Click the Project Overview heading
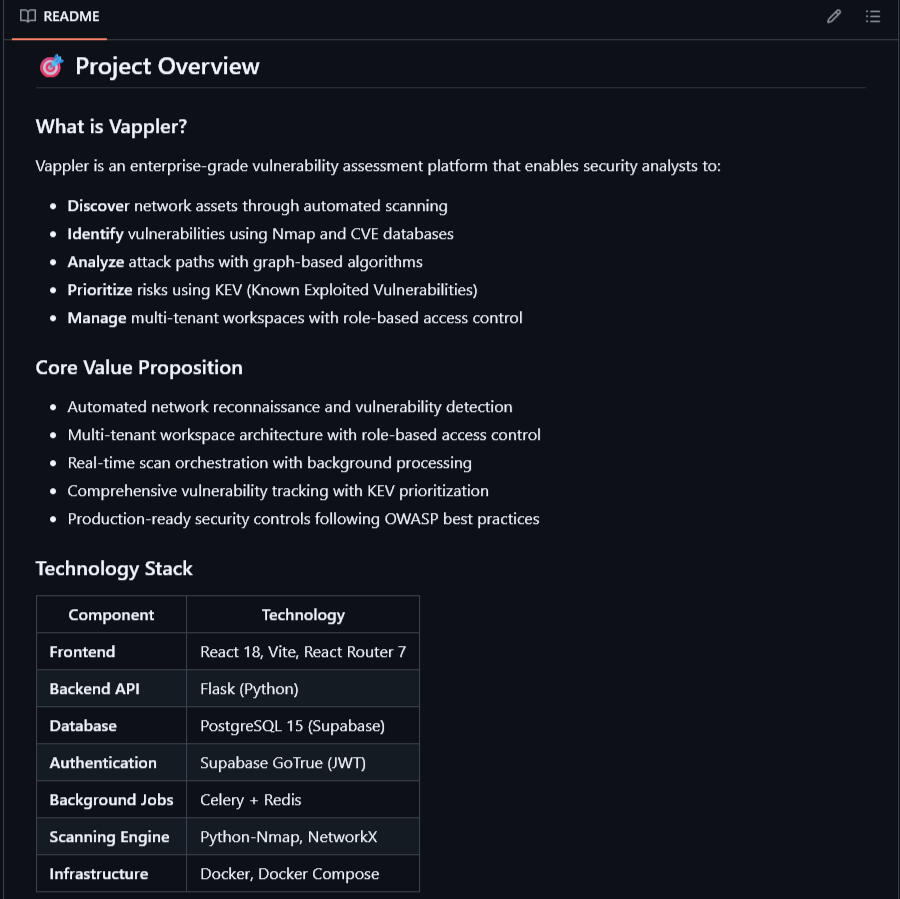Image resolution: width=900 pixels, height=899 pixels. (167, 66)
